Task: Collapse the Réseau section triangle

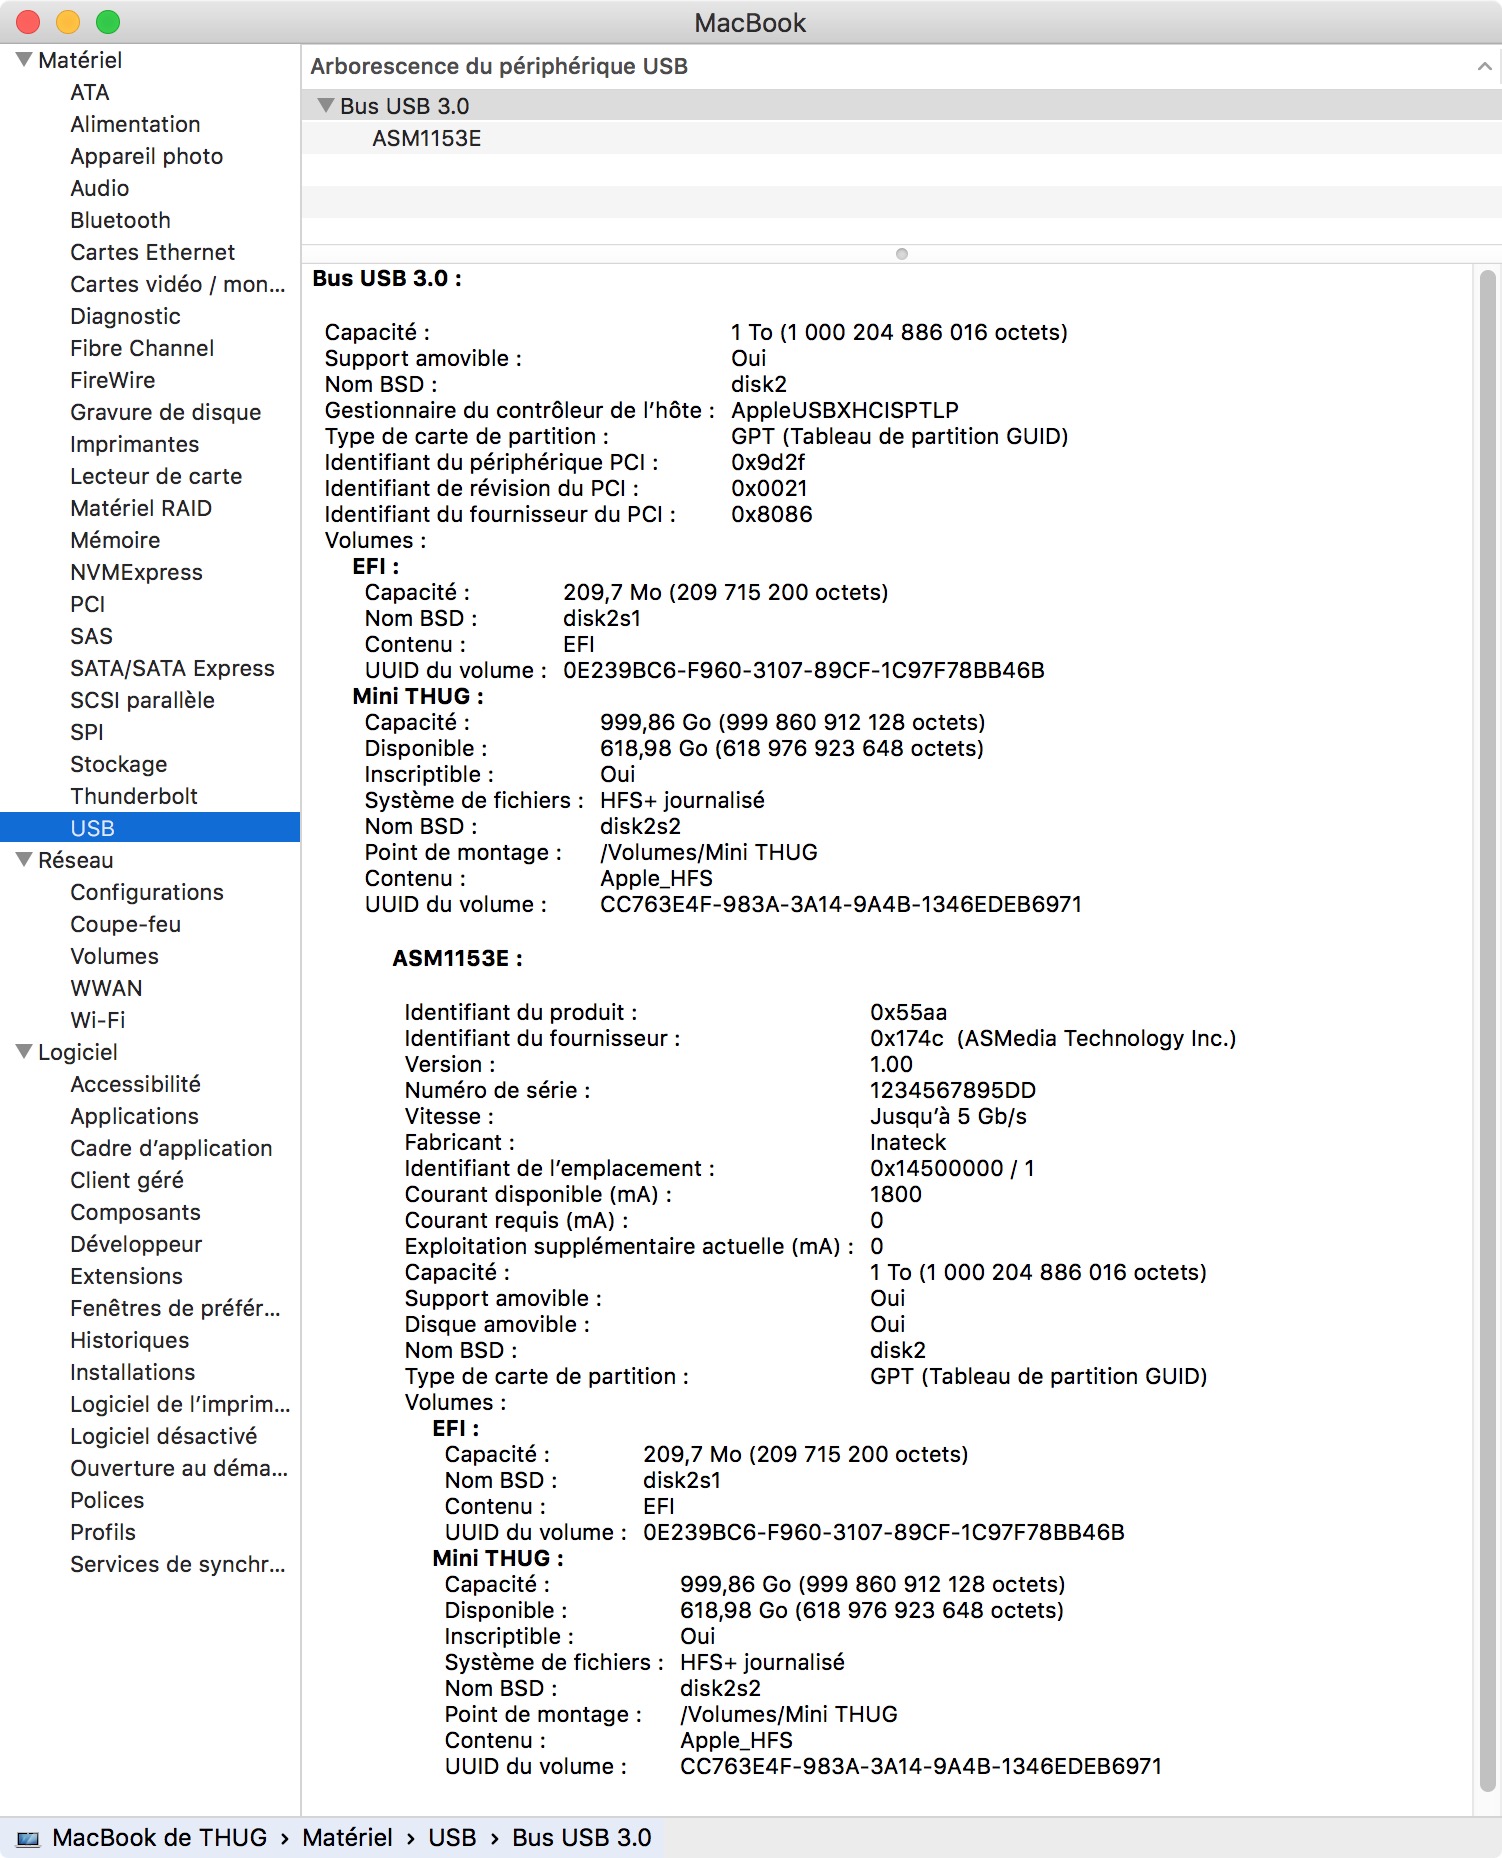Action: point(24,860)
